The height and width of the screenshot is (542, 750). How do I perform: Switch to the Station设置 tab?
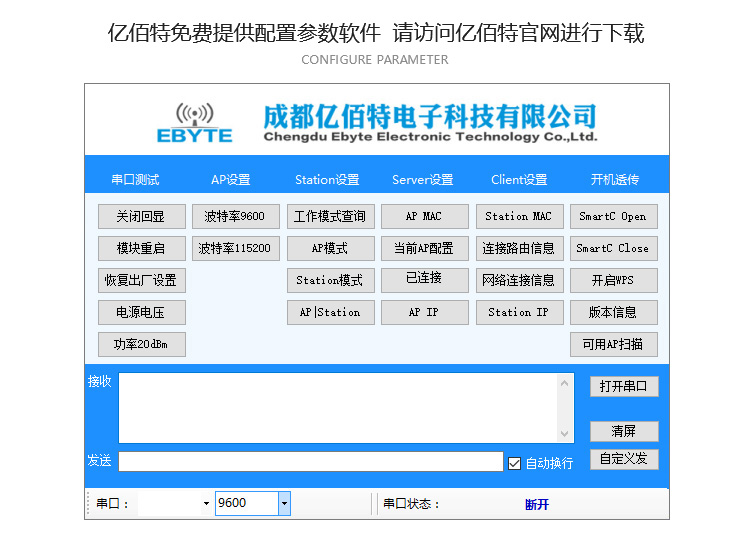pyautogui.click(x=327, y=180)
